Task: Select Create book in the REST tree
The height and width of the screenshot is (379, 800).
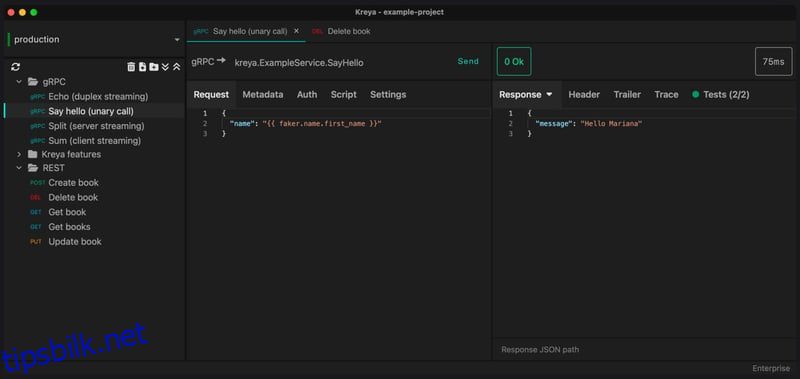Action: coord(73,183)
